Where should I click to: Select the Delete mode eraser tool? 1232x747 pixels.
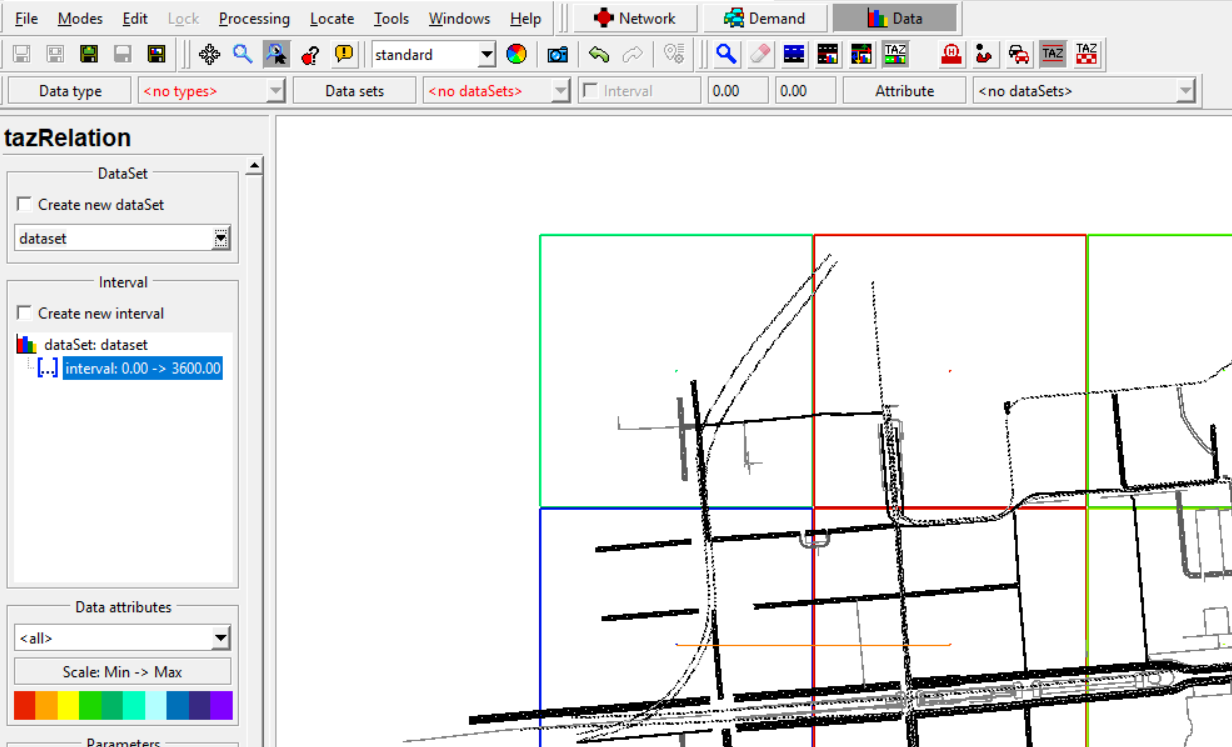758,53
